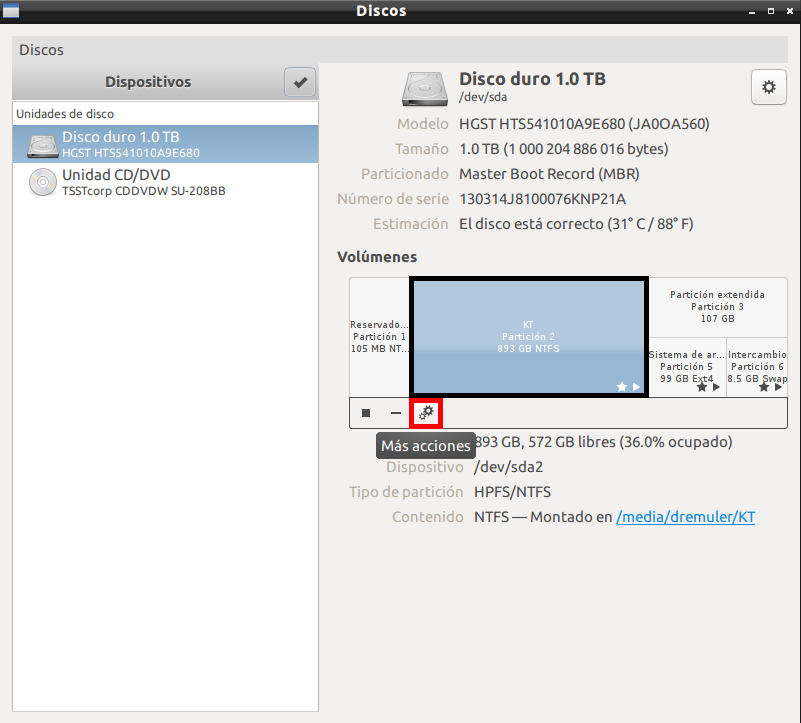Close the Discos window
This screenshot has height=723, width=801.
coord(790,11)
